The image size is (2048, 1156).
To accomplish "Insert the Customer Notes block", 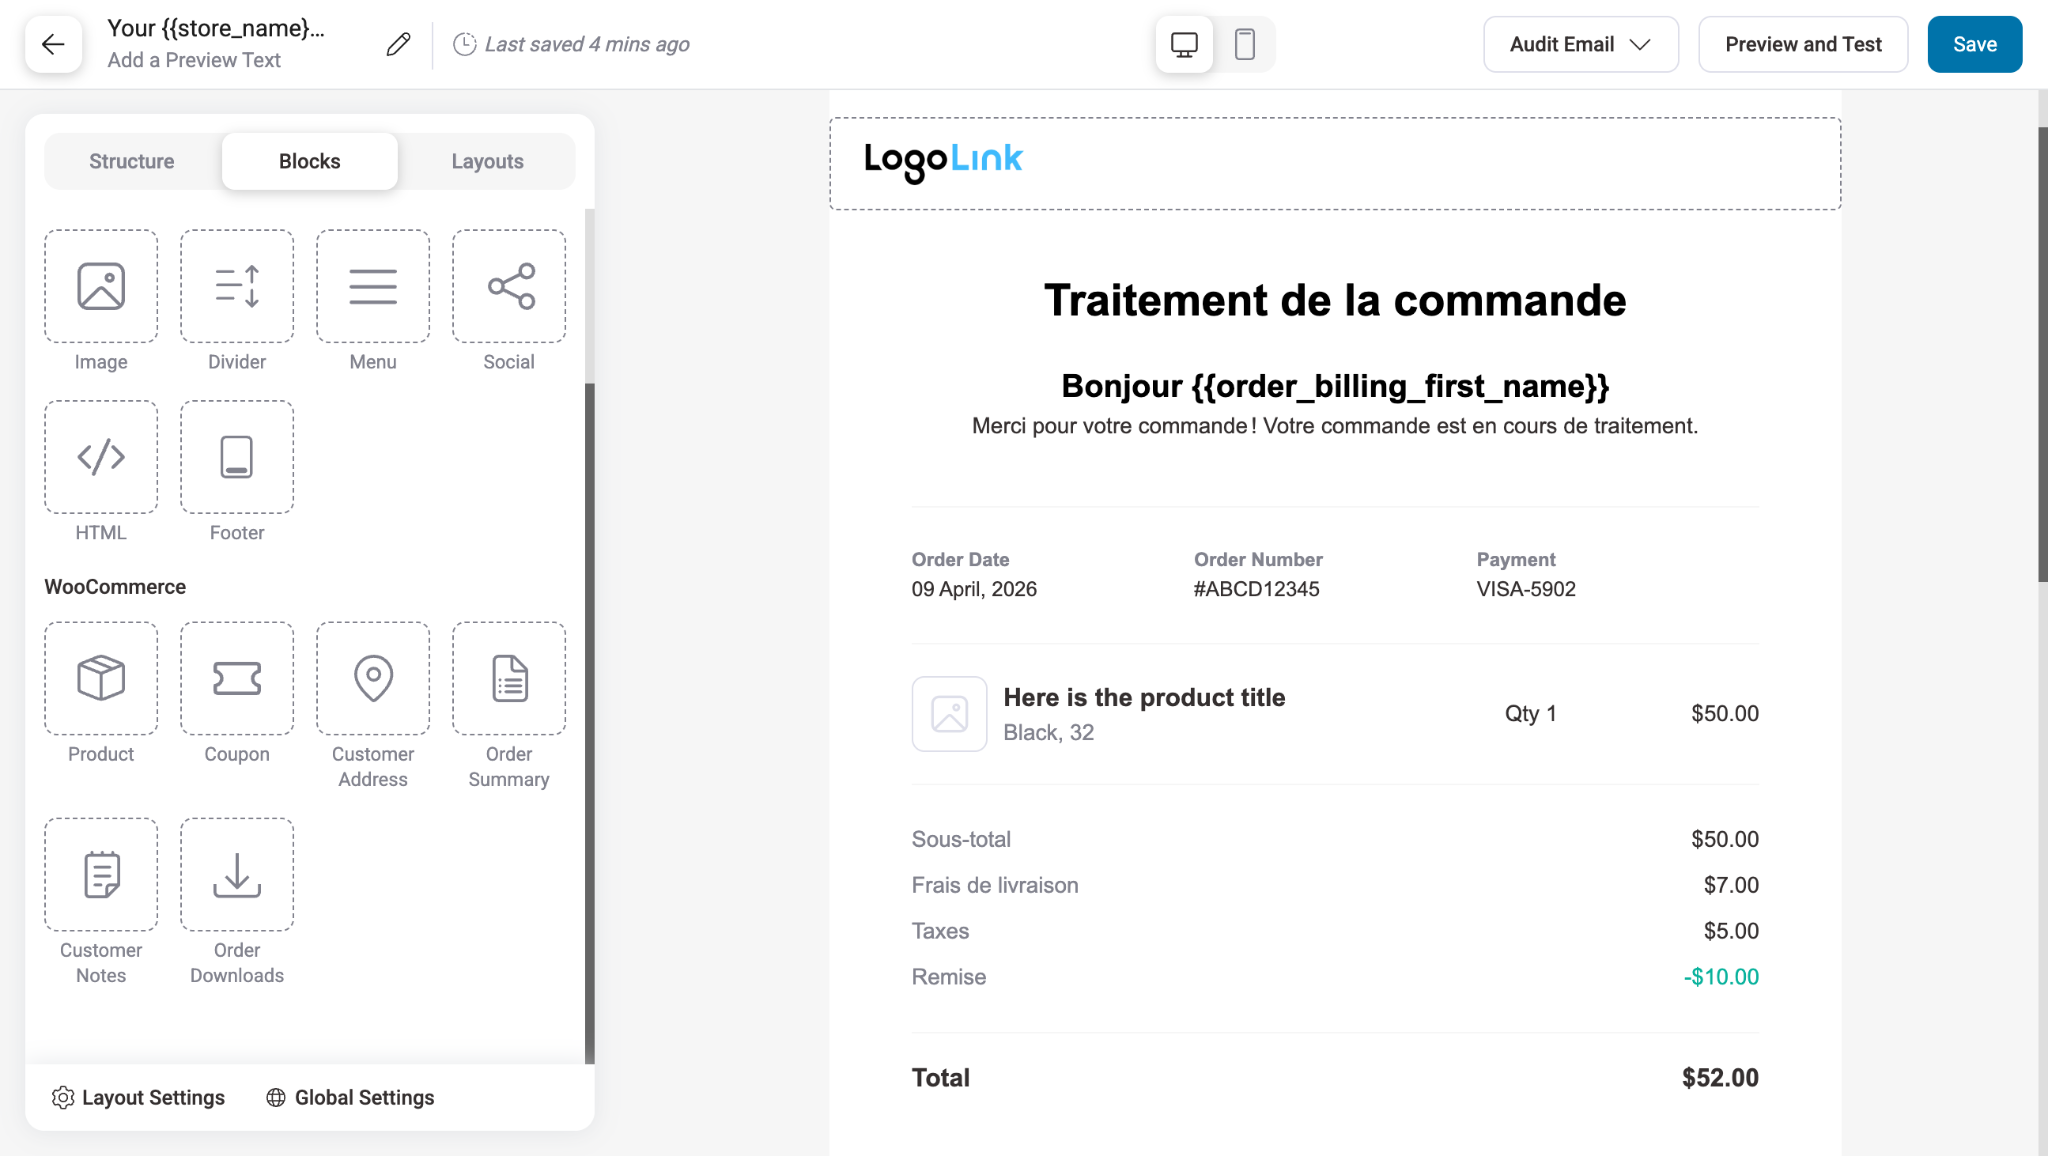I will (100, 874).
